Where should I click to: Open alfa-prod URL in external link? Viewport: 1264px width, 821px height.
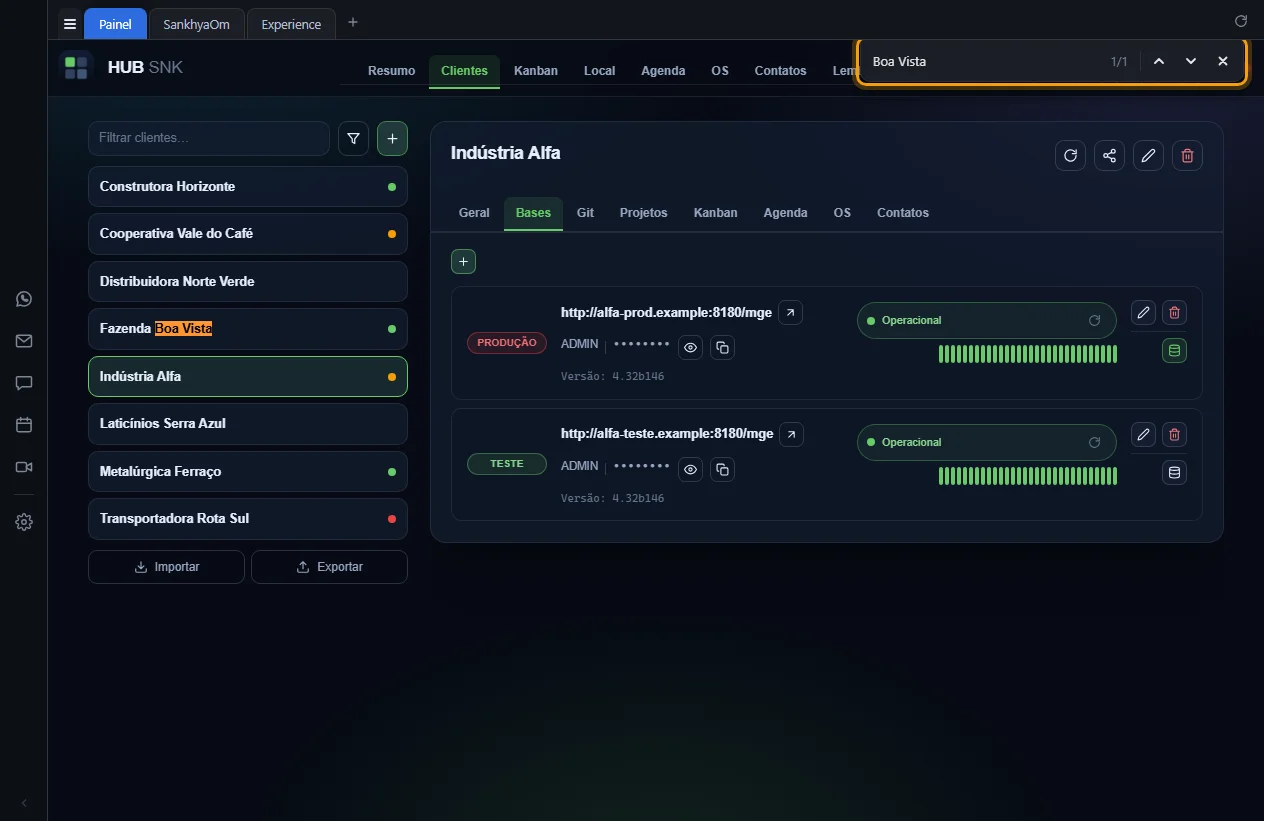pos(791,313)
